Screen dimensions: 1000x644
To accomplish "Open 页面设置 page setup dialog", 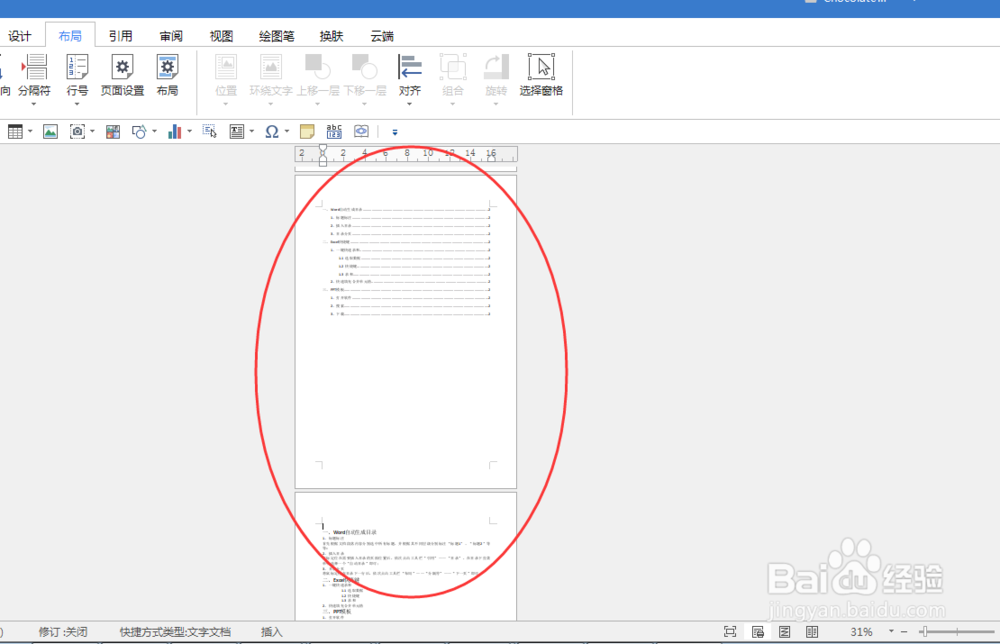I will pos(122,75).
